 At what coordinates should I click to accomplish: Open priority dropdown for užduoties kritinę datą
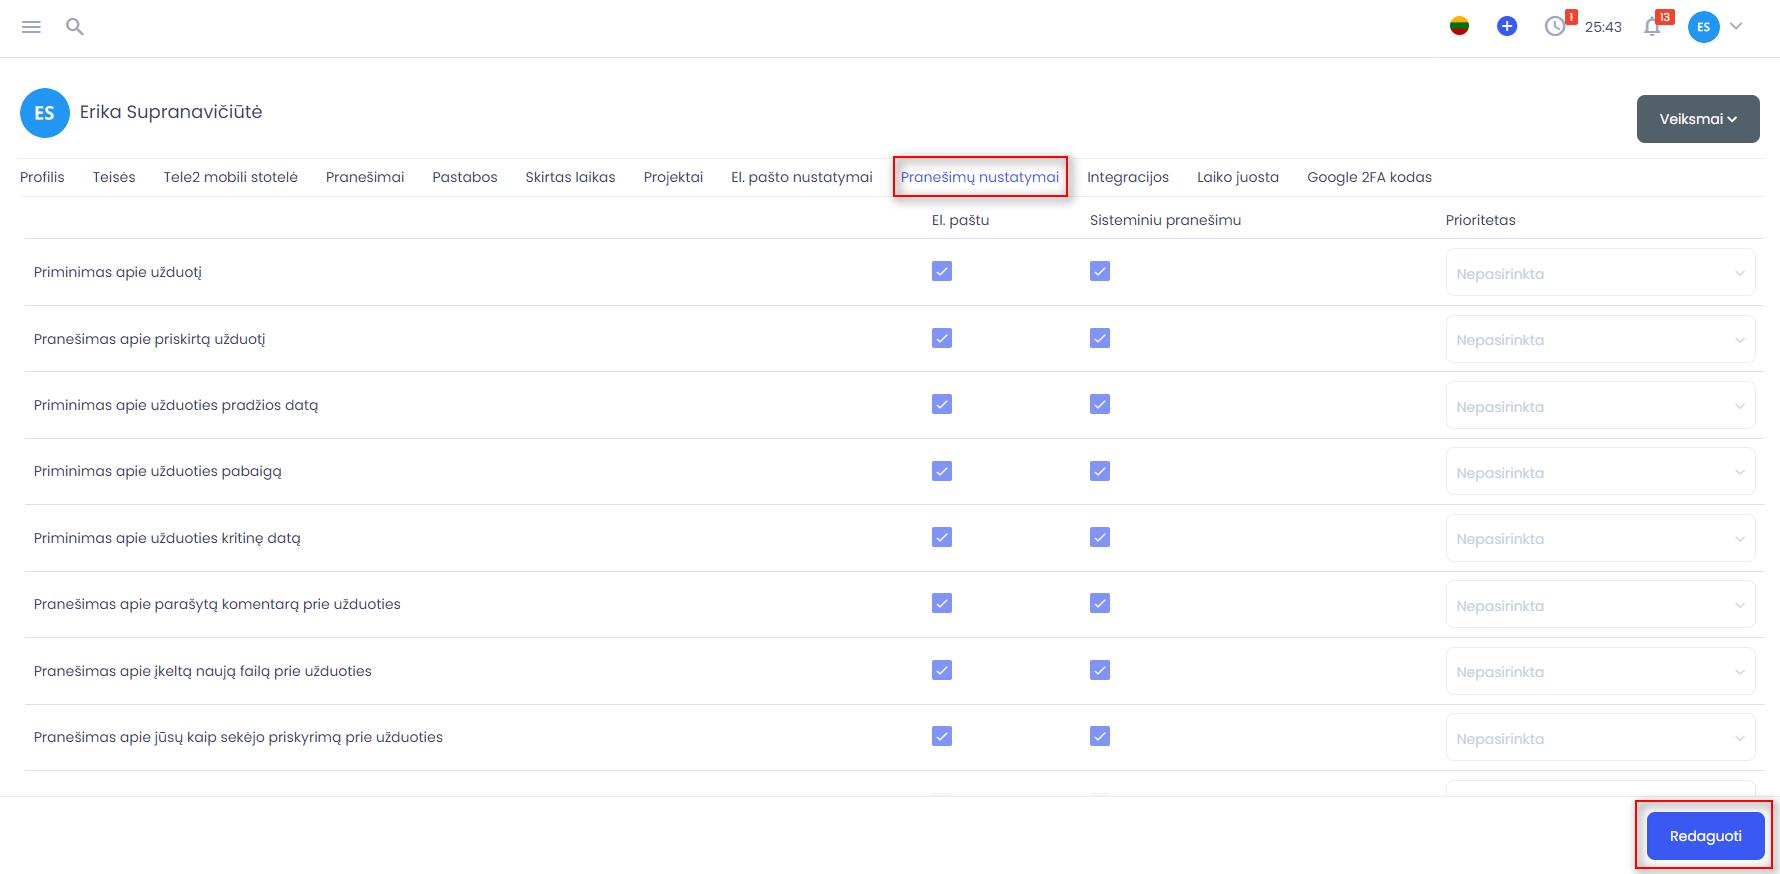coord(1600,538)
